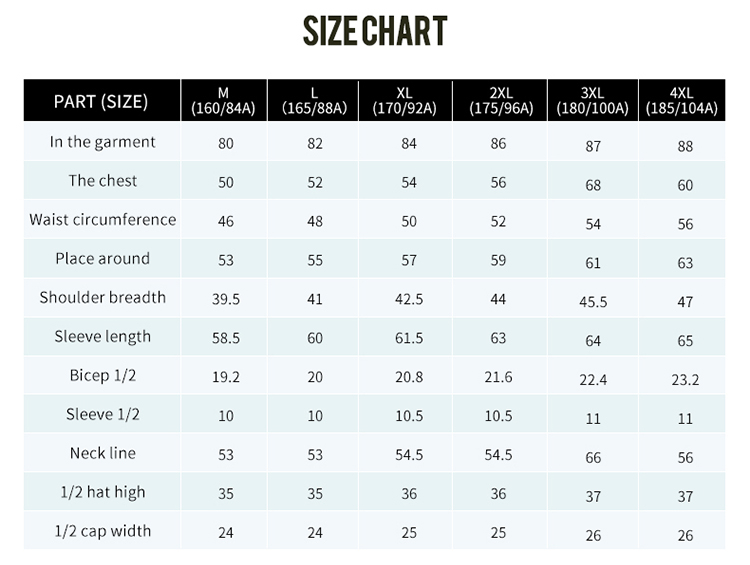Click the 19.2 bicep value cell
This screenshot has height=565, width=750.
(x=225, y=378)
